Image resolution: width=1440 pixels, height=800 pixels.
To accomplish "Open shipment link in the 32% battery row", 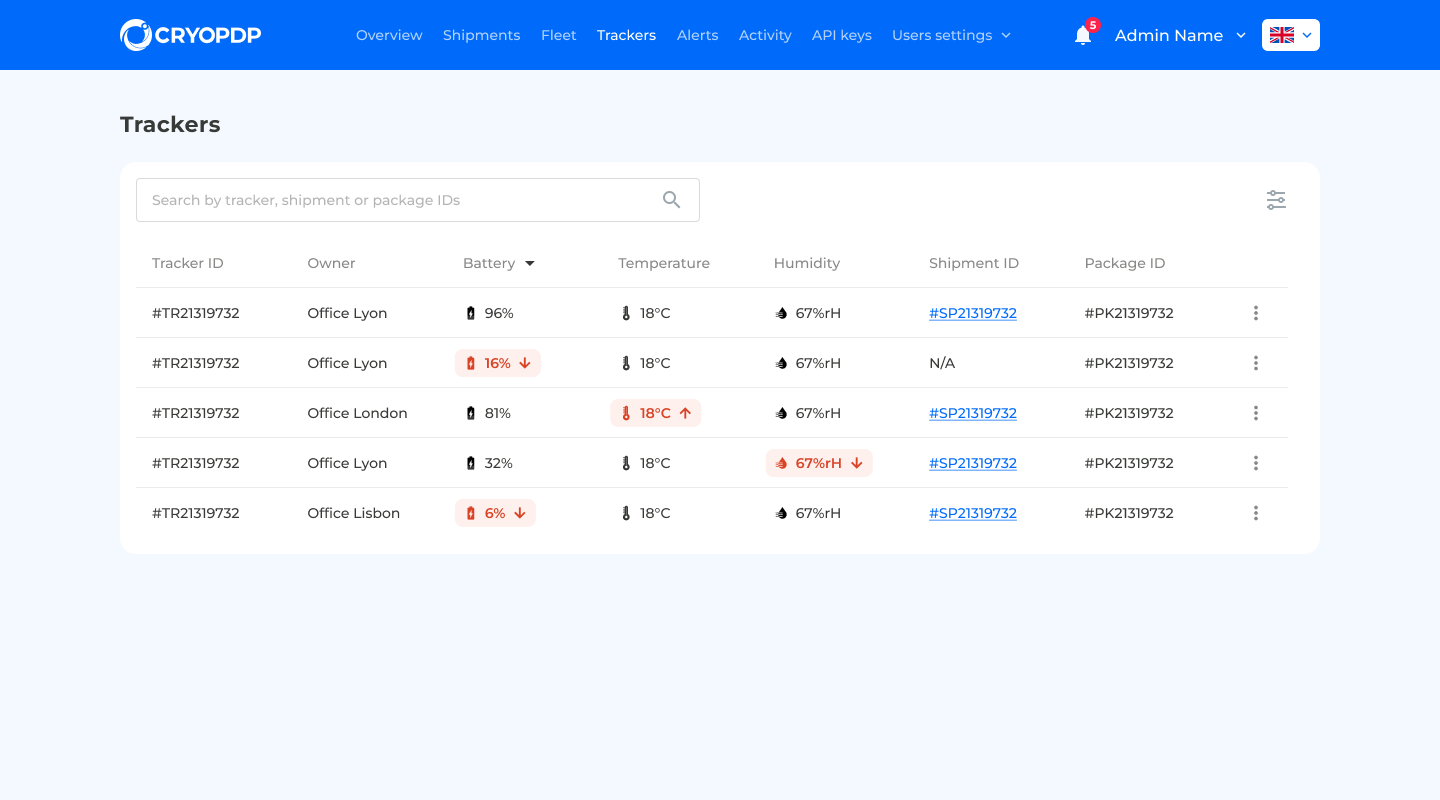I will click(x=973, y=463).
